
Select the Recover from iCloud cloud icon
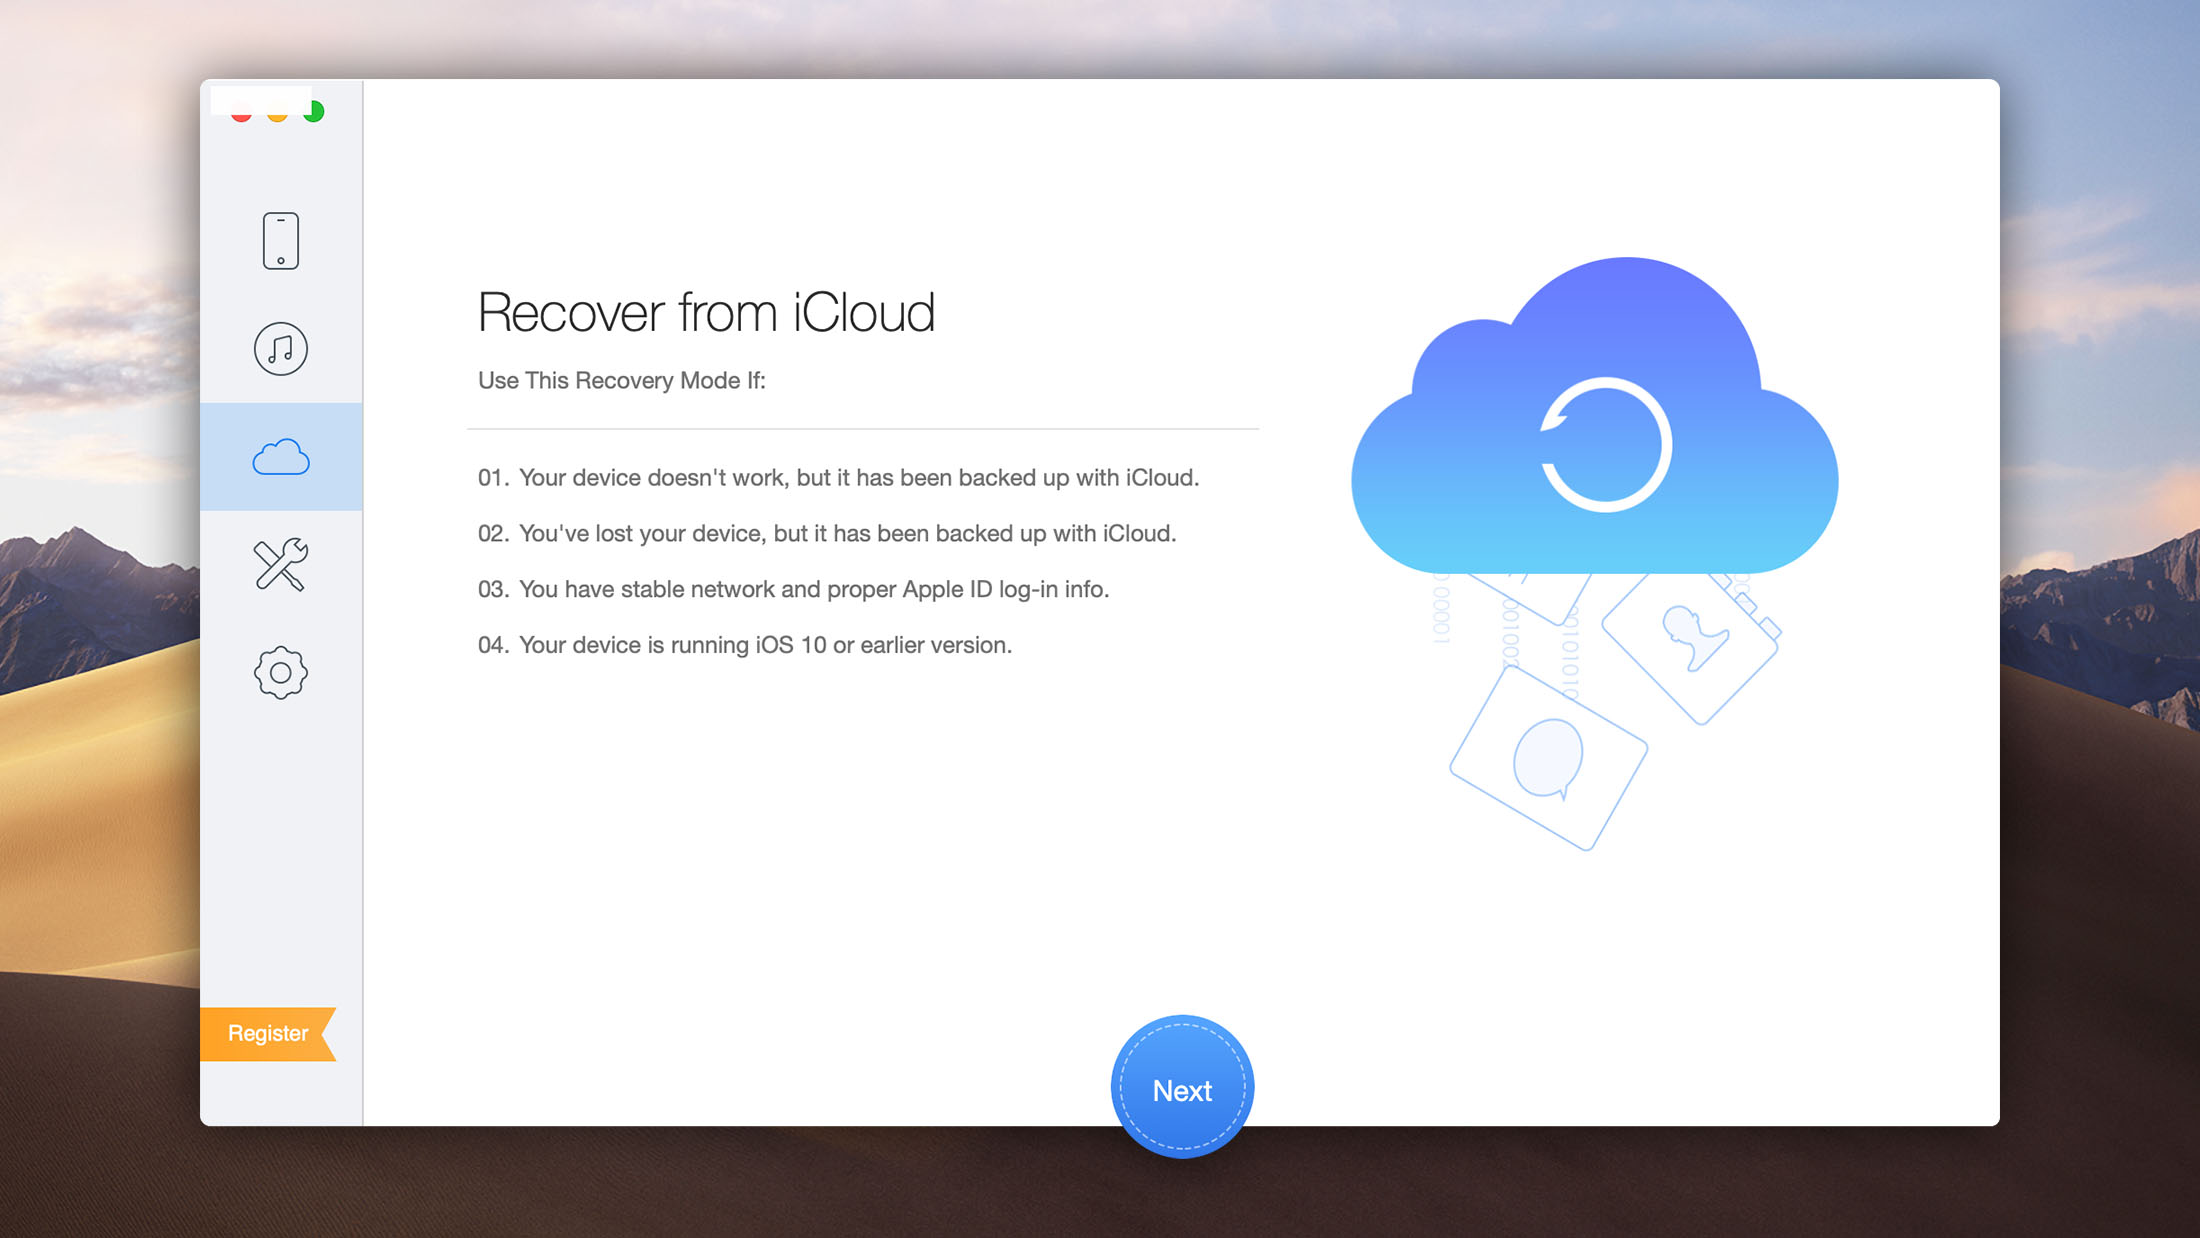281,457
